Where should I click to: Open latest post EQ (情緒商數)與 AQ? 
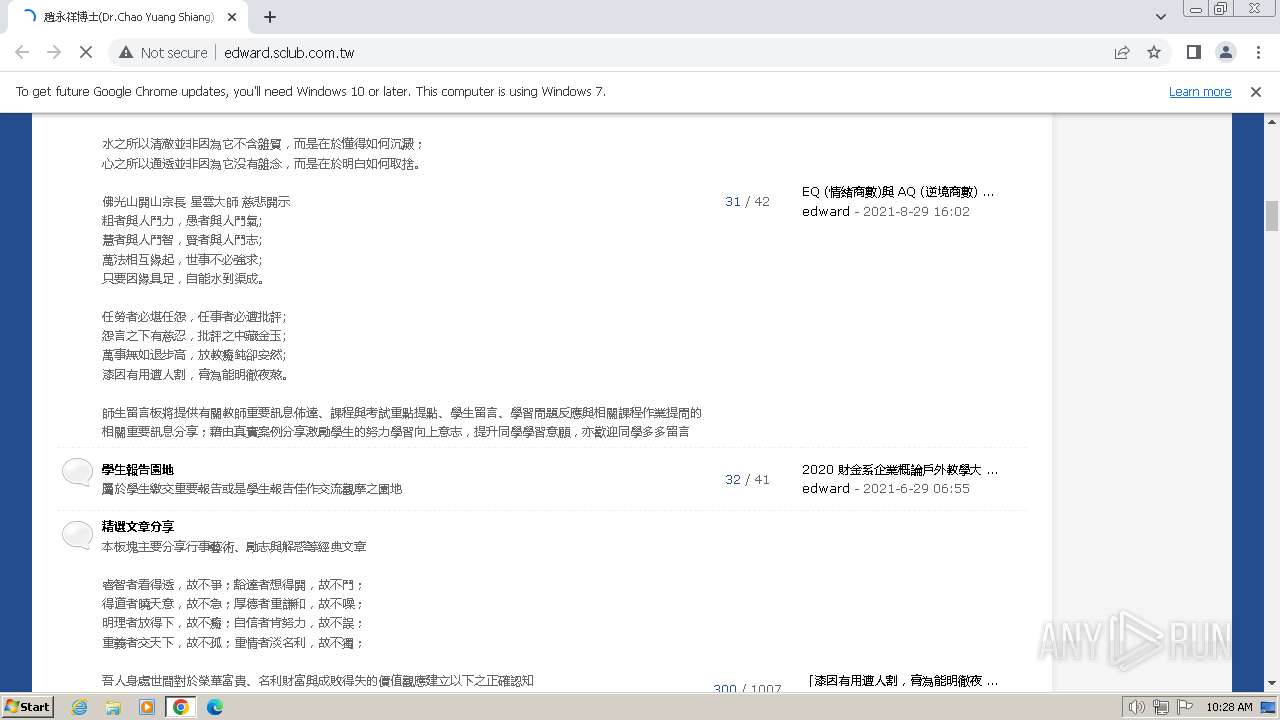[x=898, y=191]
